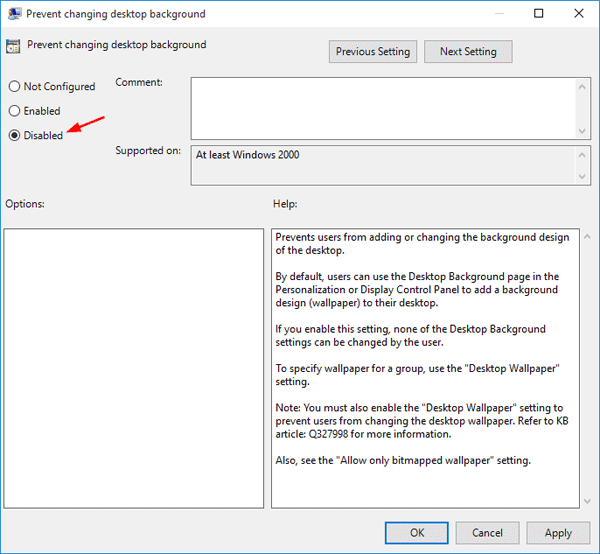Jump to Next Setting
This screenshot has width=600, height=554.
pos(467,52)
